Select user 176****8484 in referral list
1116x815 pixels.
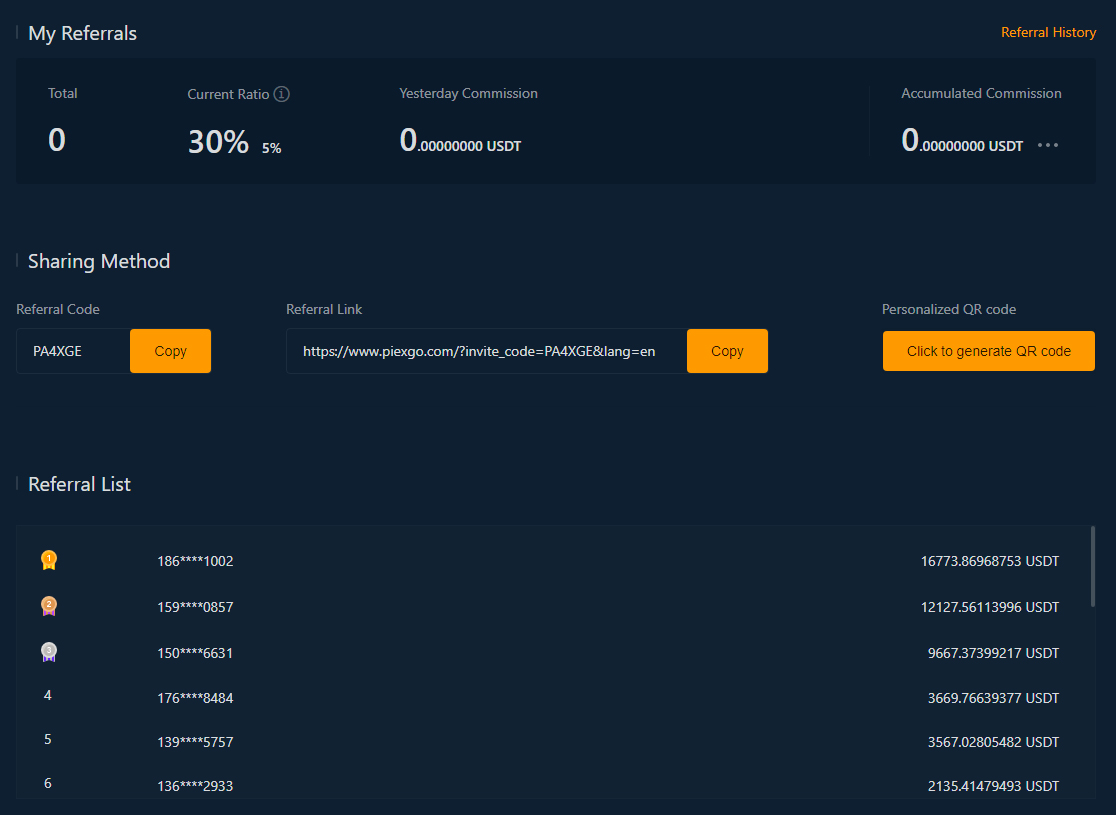click(195, 698)
